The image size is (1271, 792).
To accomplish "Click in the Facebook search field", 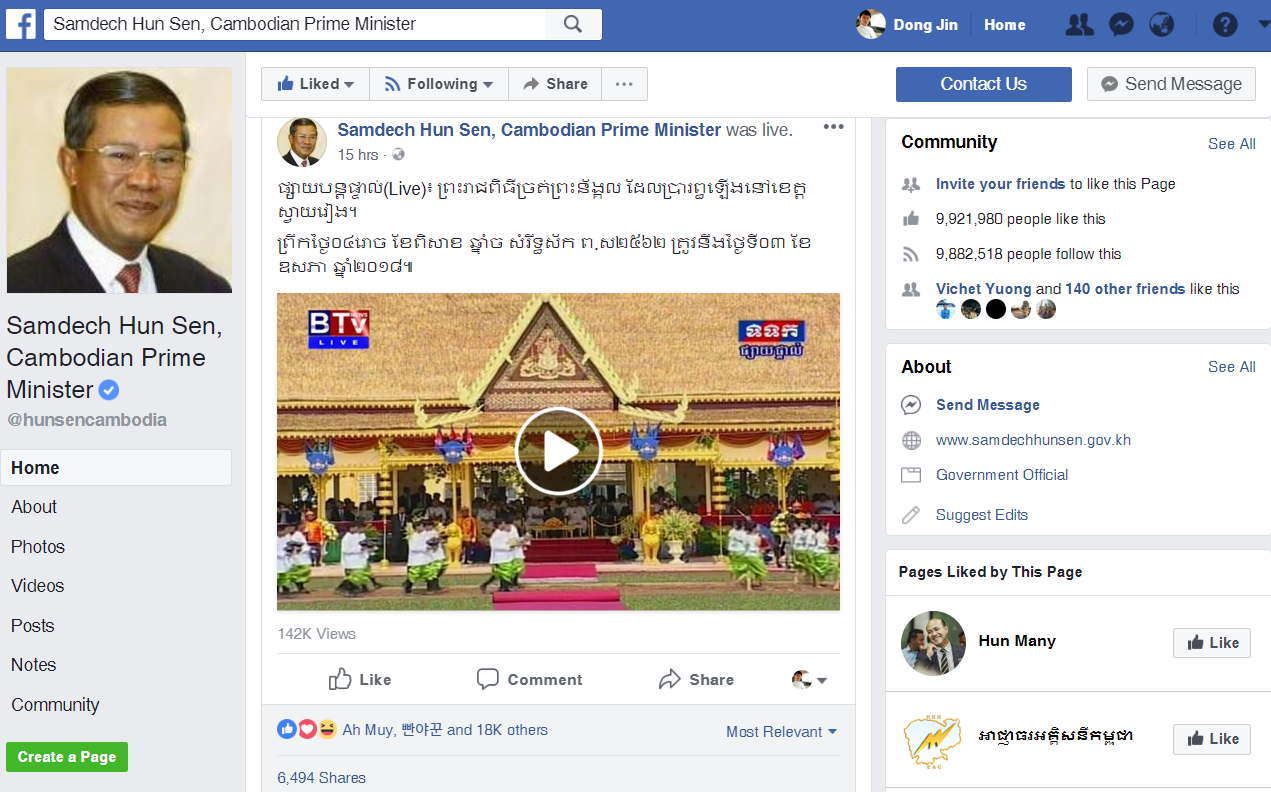I will point(295,24).
